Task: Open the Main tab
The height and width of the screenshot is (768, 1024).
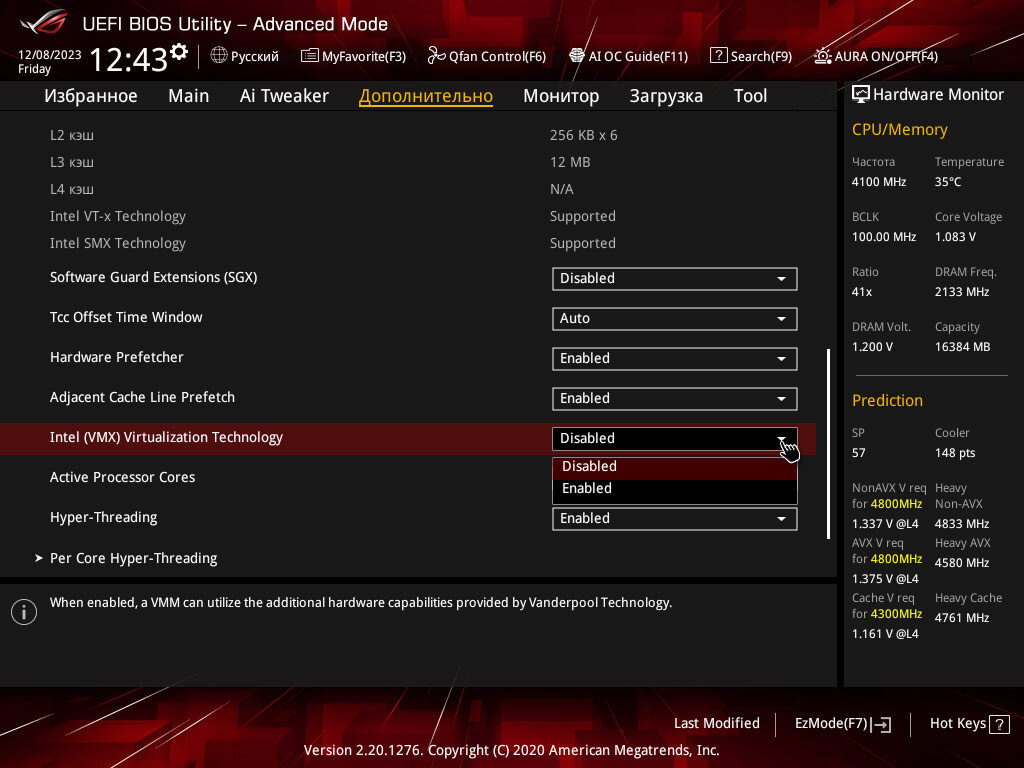Action: pyautogui.click(x=189, y=96)
